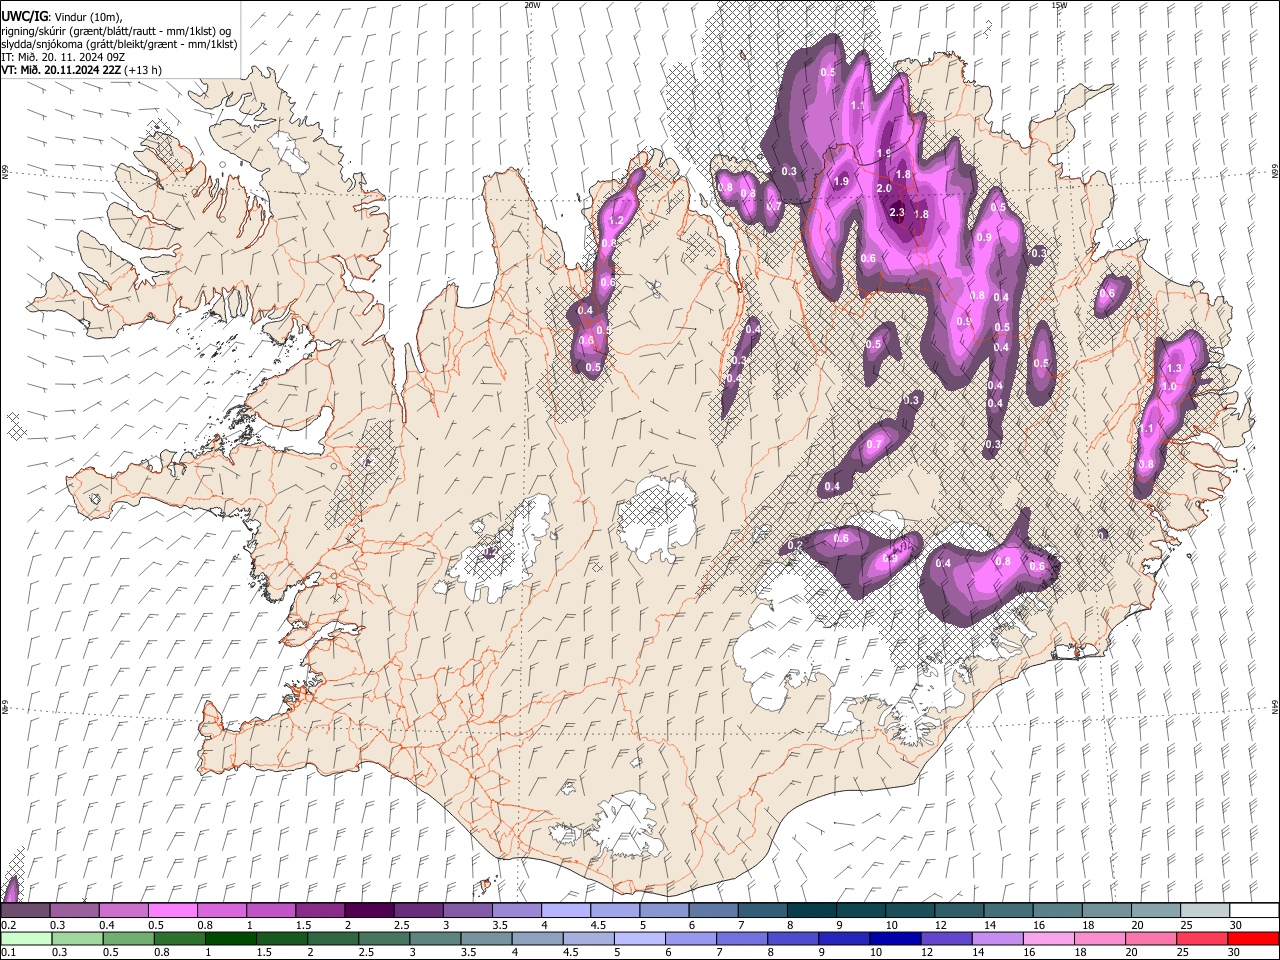Click the 'UWC/IG: Vindur (10m)' title text
Image resolution: width=1280 pixels, height=960 pixels.
62,16
